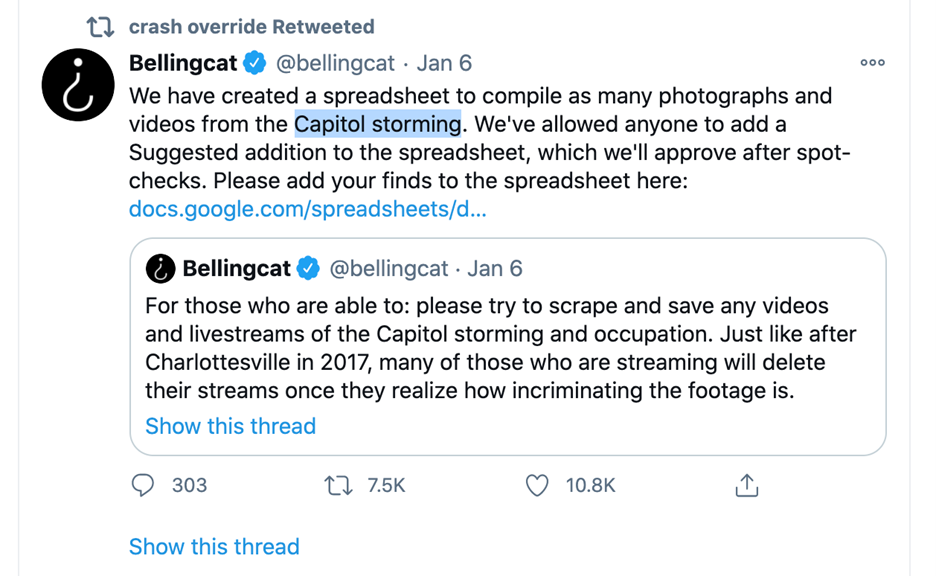Click the Jan 6 timestamp in quoted tweet
The image size is (936, 576).
click(x=495, y=269)
